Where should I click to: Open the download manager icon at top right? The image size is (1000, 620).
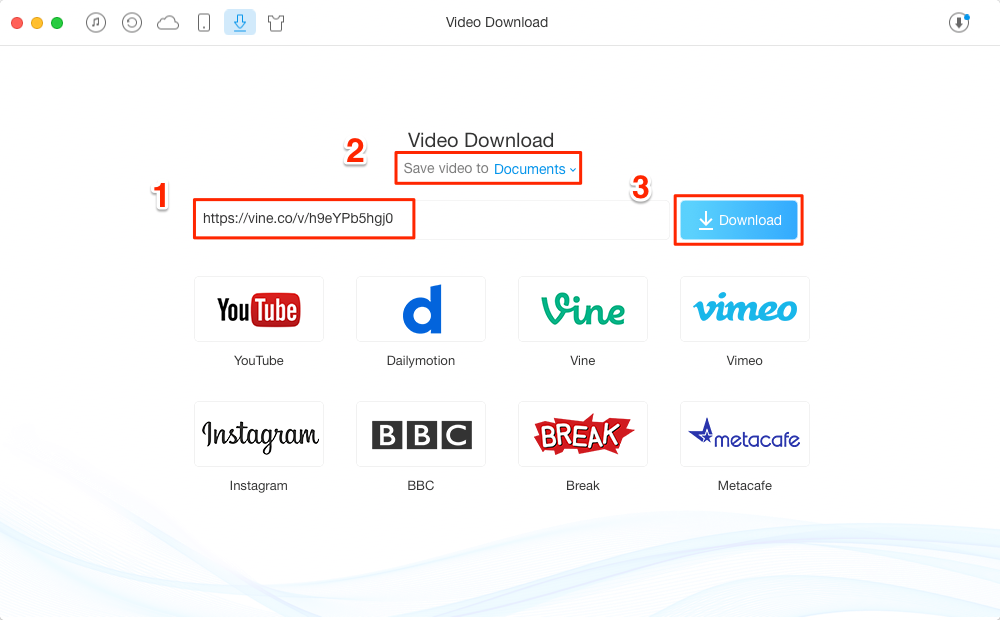(959, 22)
